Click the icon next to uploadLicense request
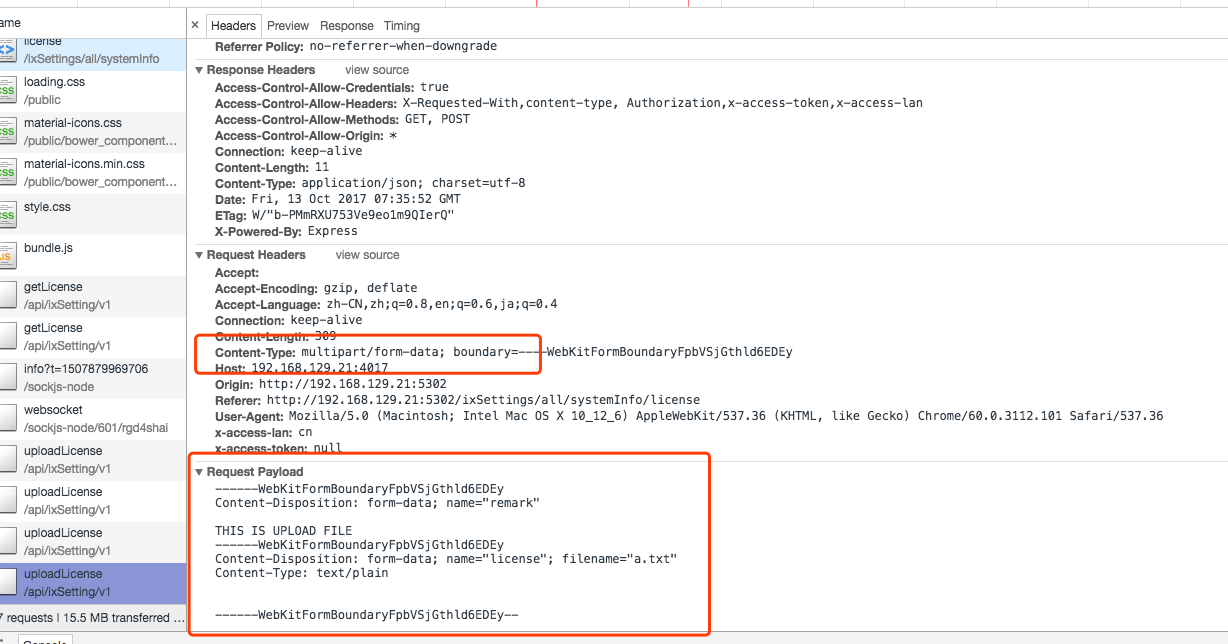Image resolution: width=1228 pixels, height=644 pixels. tap(8, 459)
